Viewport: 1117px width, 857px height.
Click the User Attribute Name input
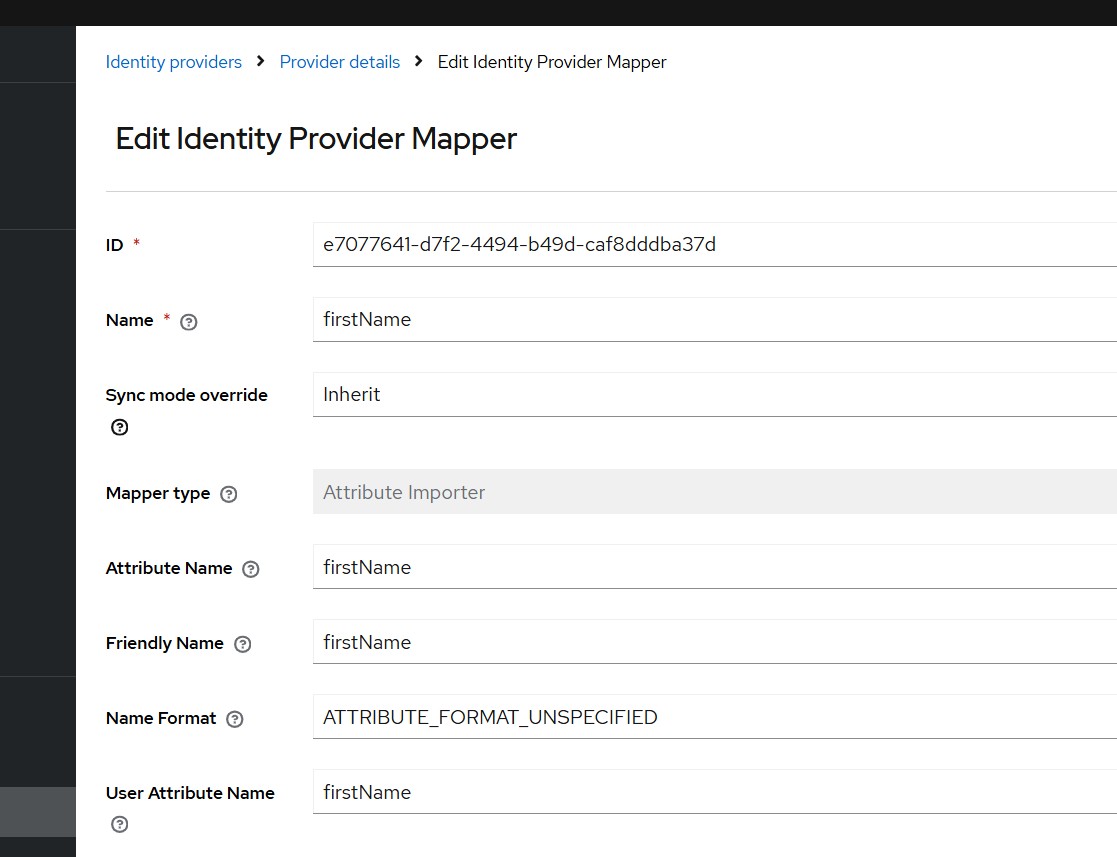tap(700, 791)
